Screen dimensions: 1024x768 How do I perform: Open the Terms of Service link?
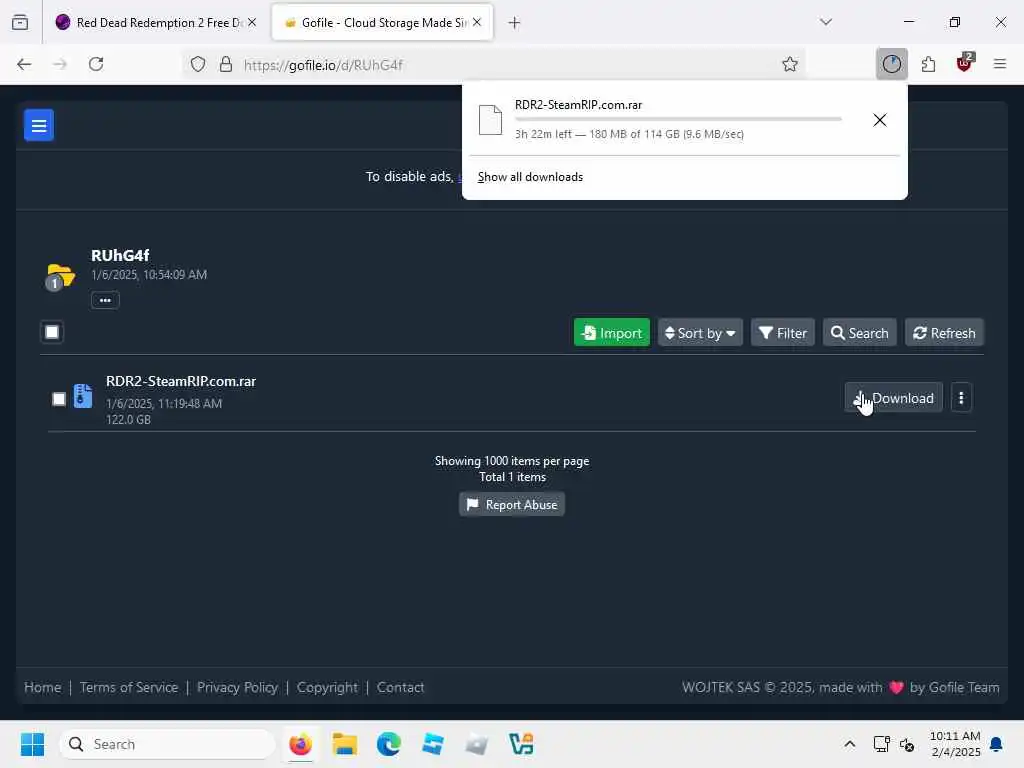(x=129, y=688)
